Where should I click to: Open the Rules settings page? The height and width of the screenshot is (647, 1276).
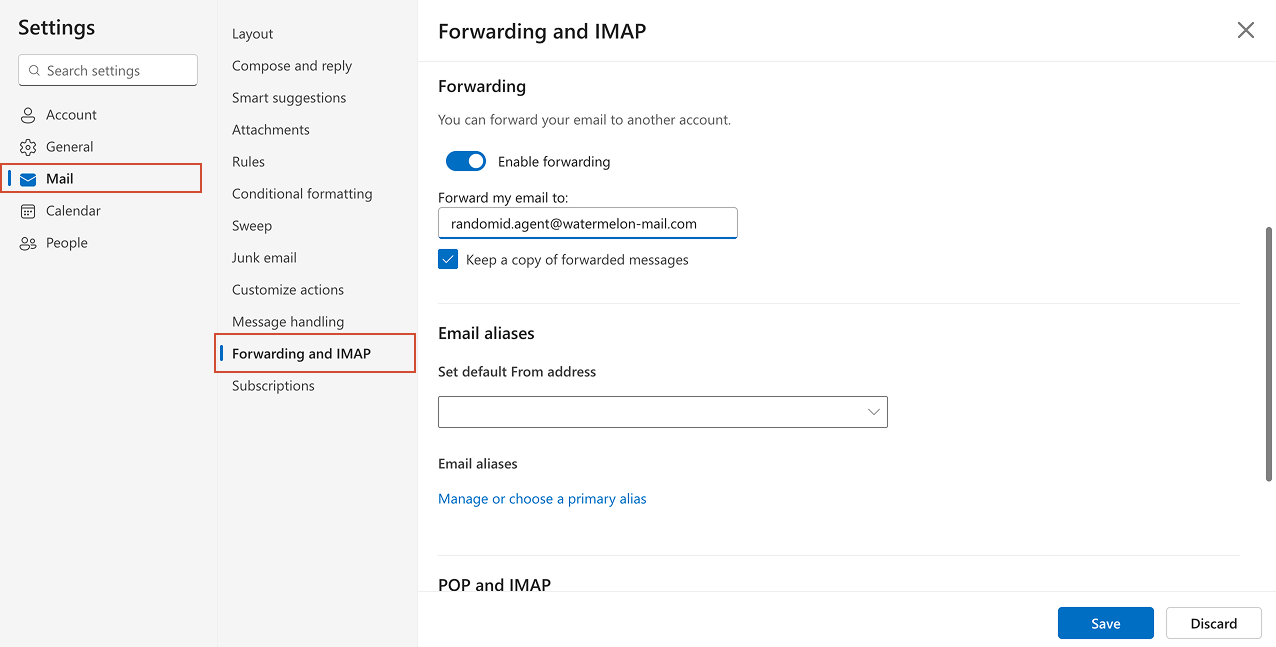point(247,161)
